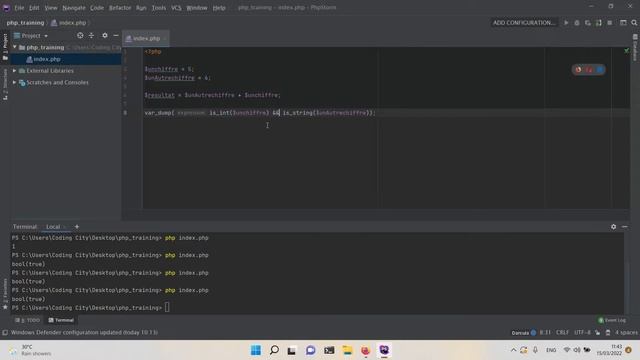Open the Database side tool window
Image resolution: width=640 pixels, height=360 pixels.
click(635, 48)
